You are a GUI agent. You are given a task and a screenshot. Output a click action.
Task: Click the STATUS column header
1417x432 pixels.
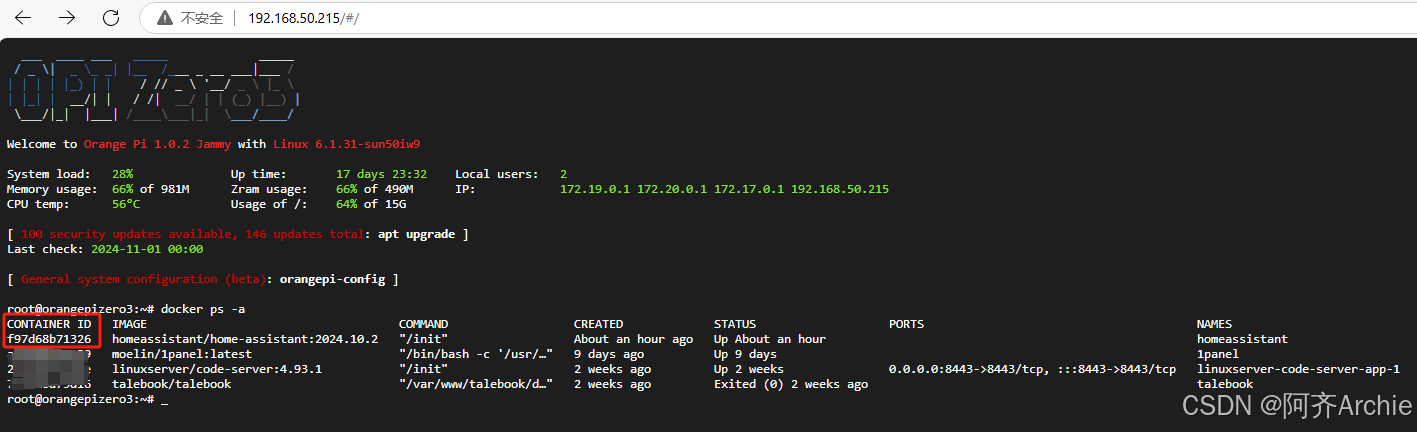pos(735,324)
